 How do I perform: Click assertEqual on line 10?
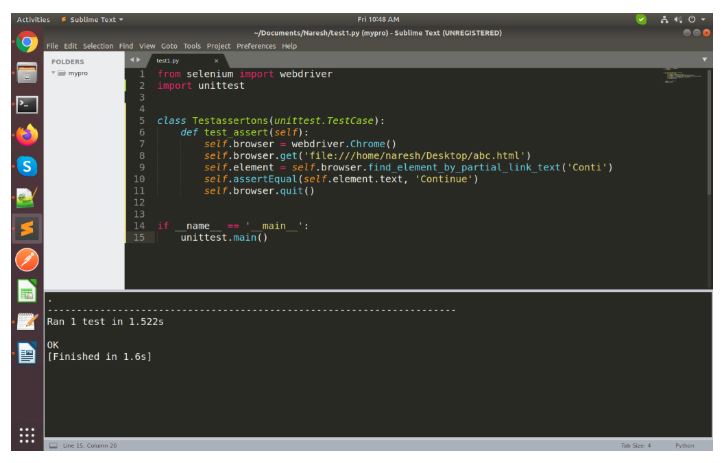coord(264,179)
